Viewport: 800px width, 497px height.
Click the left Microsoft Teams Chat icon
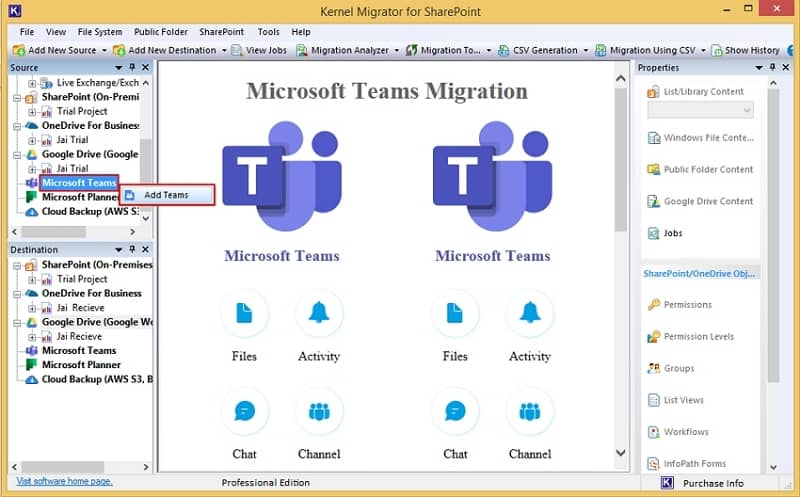coord(244,411)
